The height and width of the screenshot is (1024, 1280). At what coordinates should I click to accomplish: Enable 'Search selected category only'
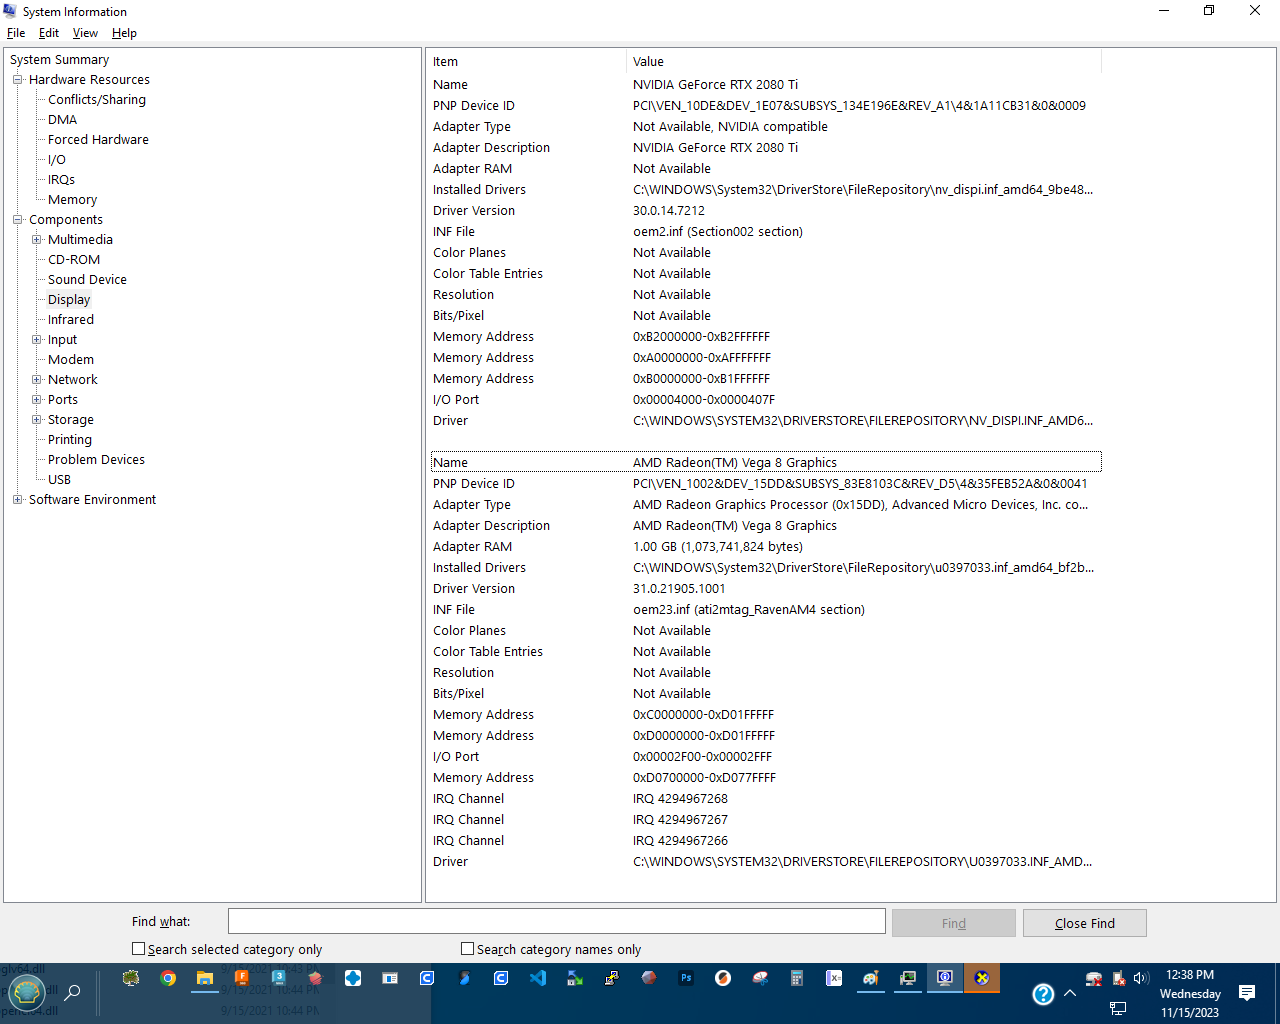tap(138, 948)
